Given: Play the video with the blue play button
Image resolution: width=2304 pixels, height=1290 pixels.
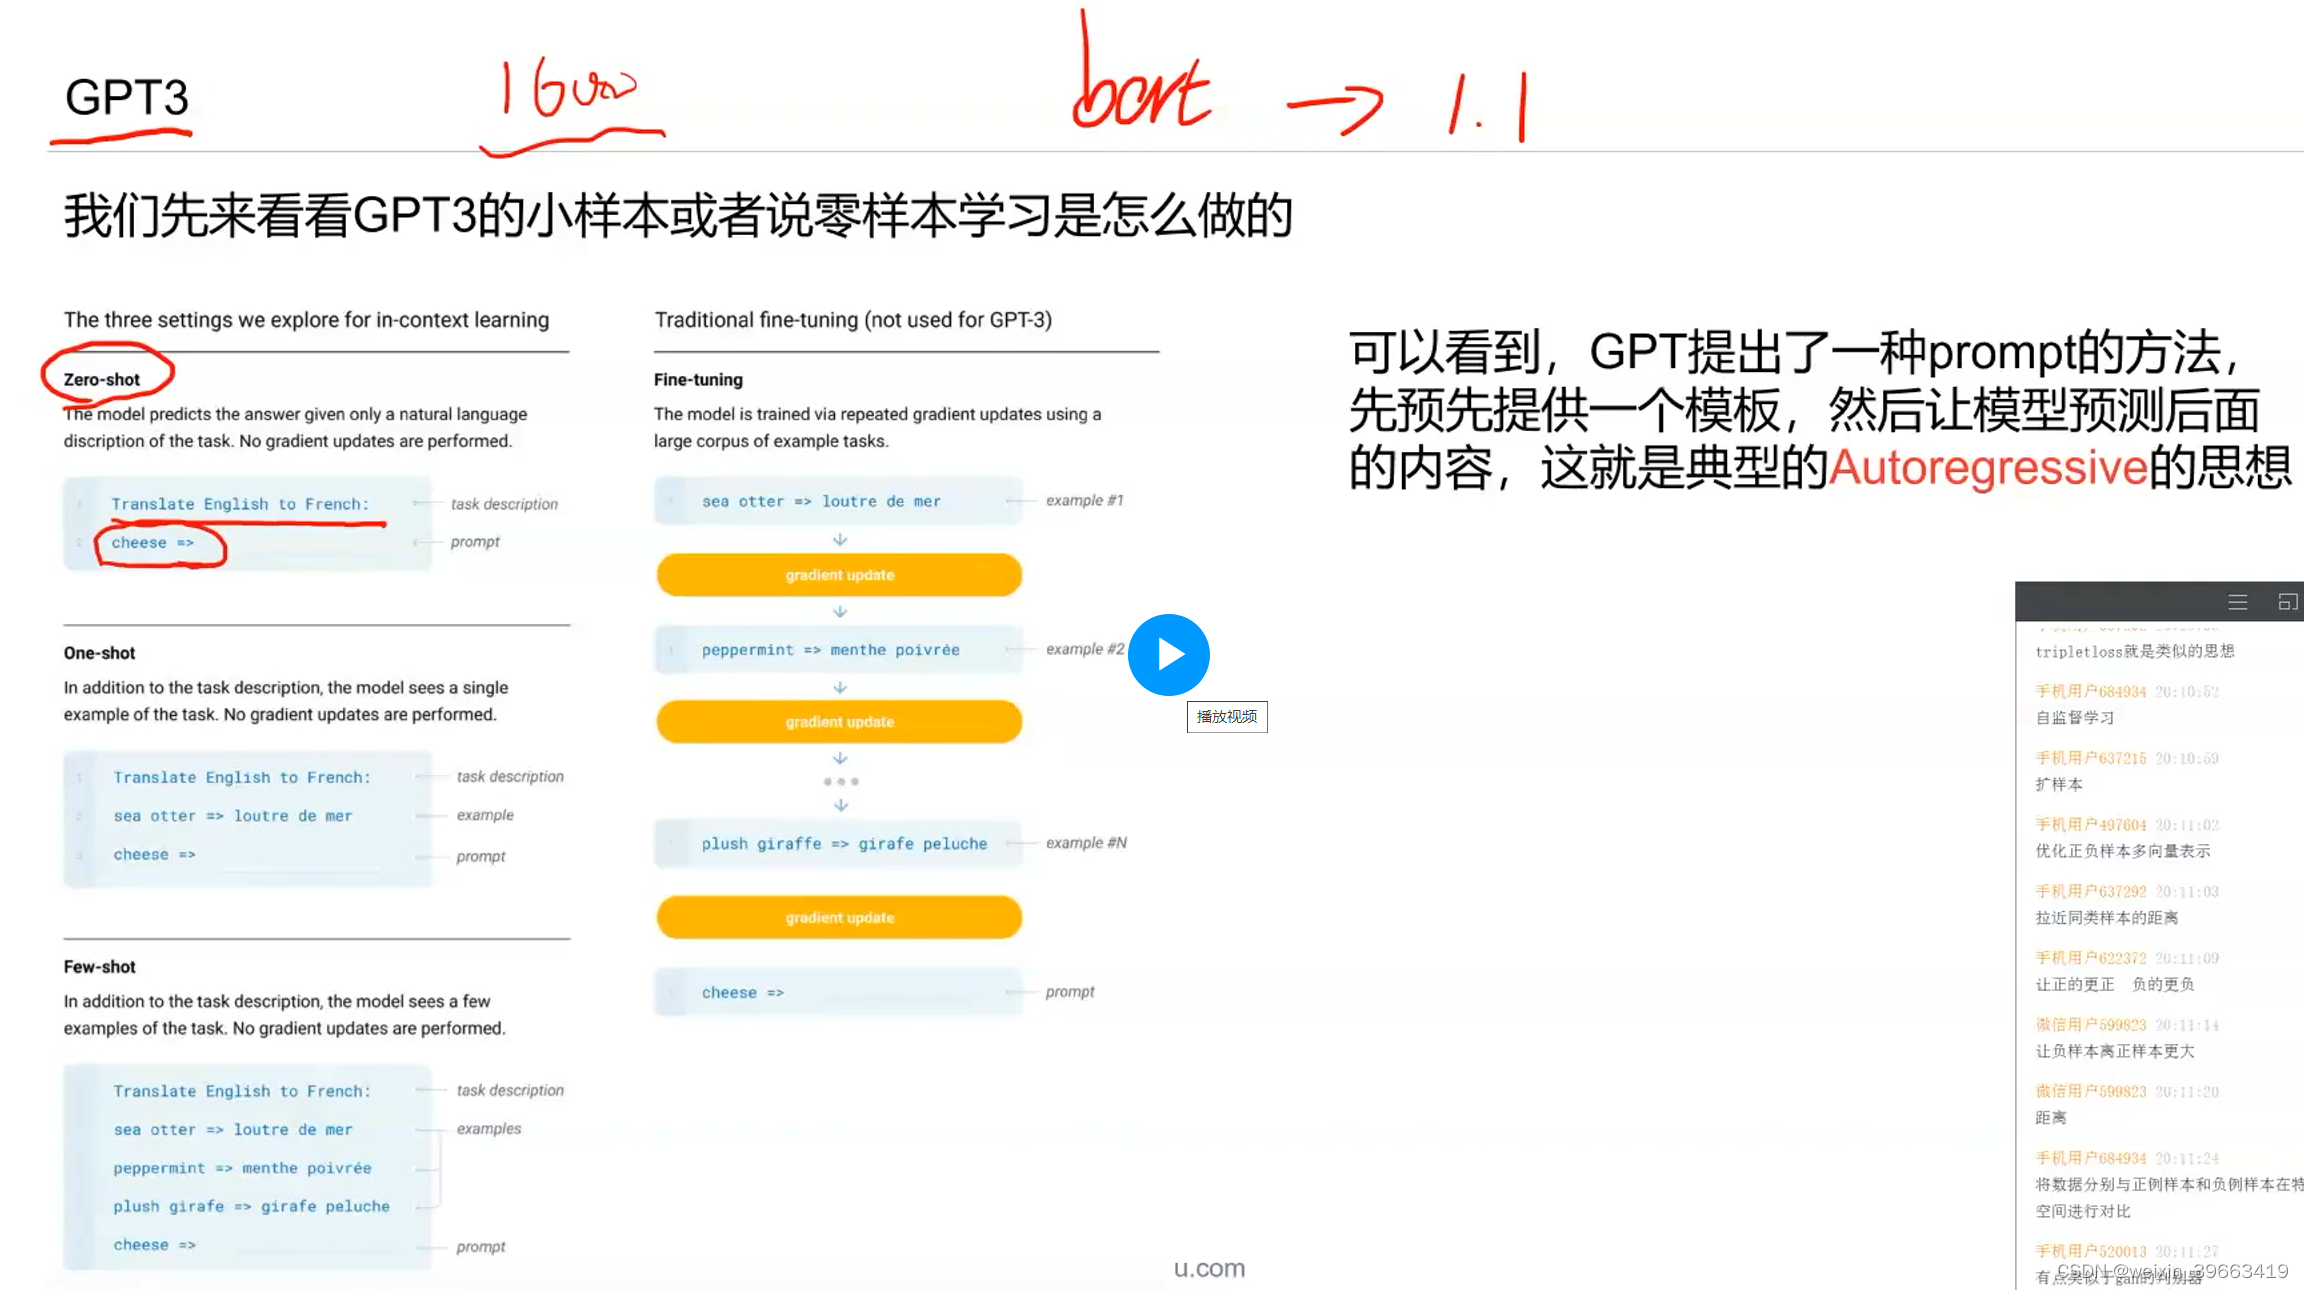Looking at the screenshot, I should 1168,655.
